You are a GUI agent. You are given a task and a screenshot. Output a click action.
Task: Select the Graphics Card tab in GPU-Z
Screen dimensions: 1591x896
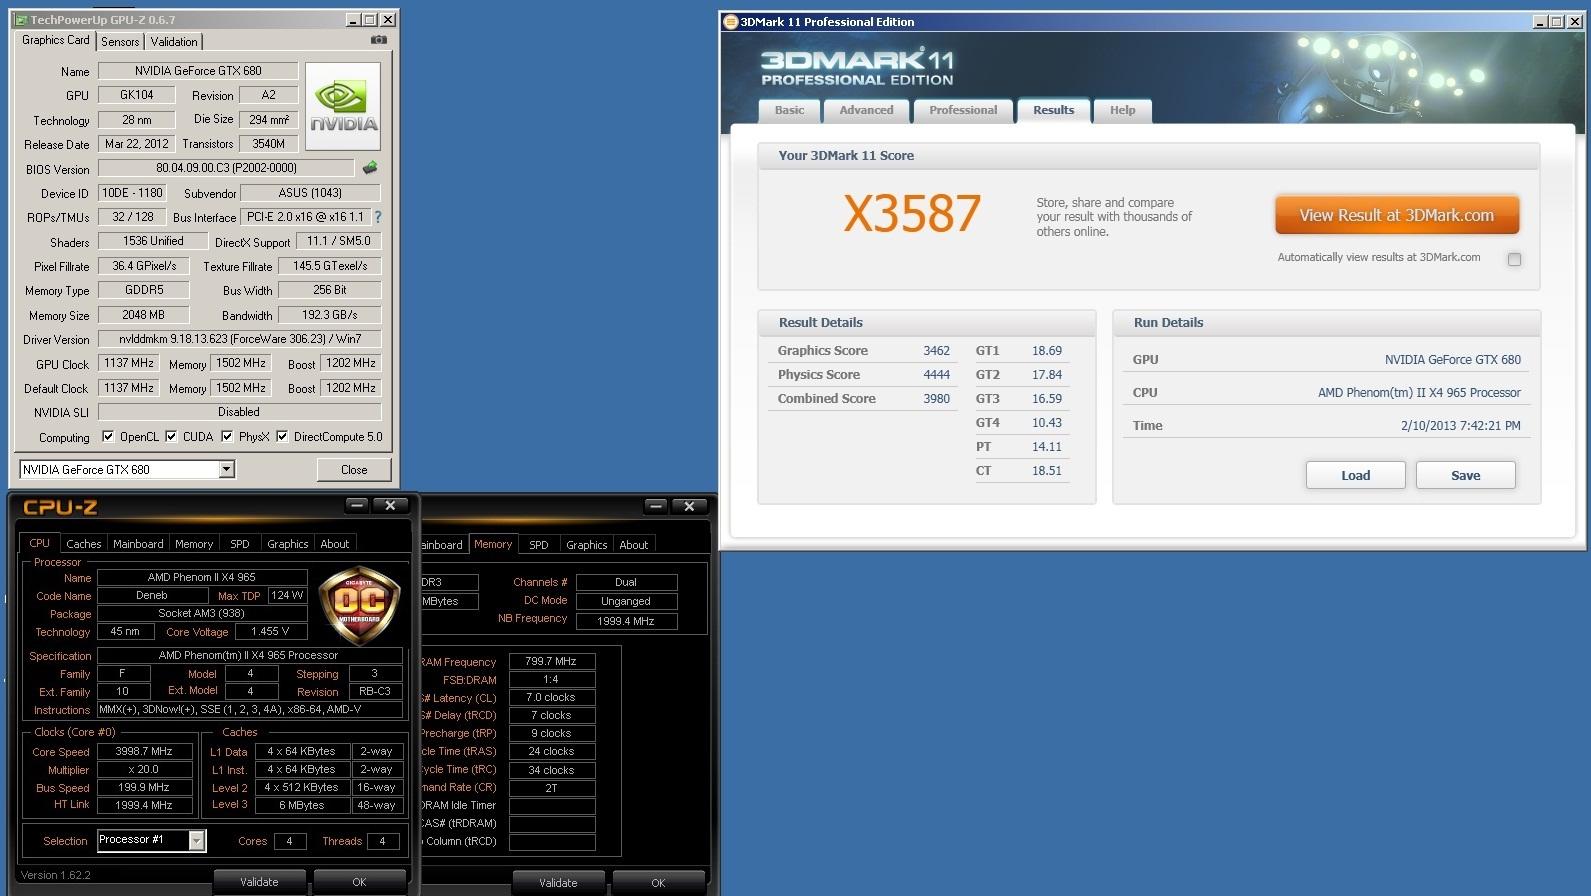pos(56,40)
